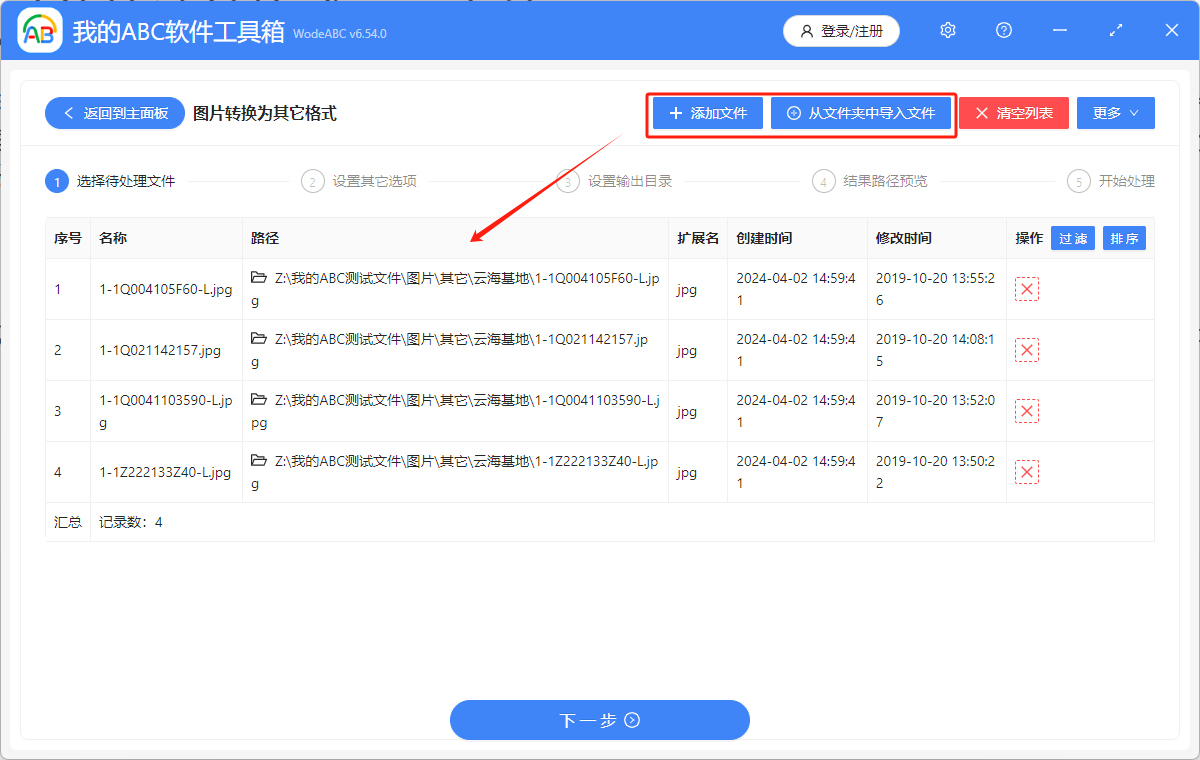Click the ABC toolbox logo icon
Screen dimensions: 1200x760
(39, 30)
